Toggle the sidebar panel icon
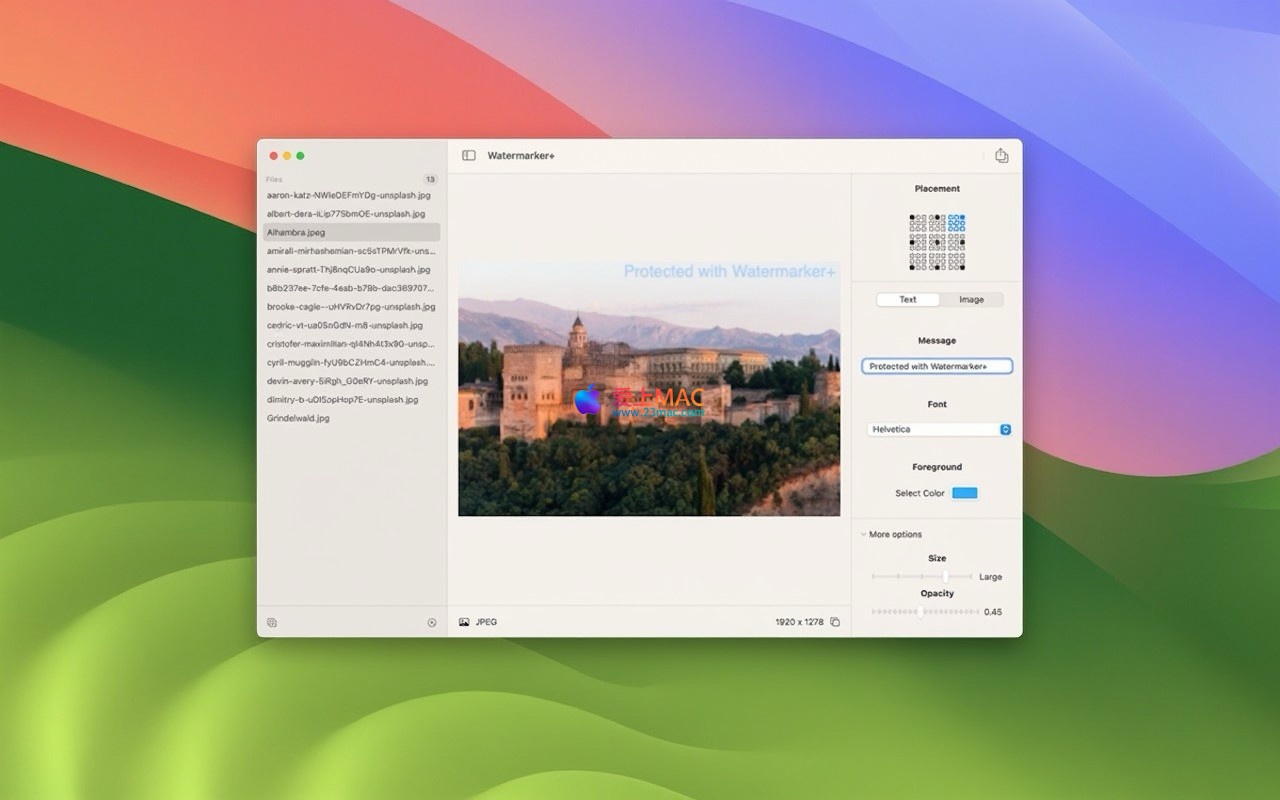1280x800 pixels. (x=468, y=156)
